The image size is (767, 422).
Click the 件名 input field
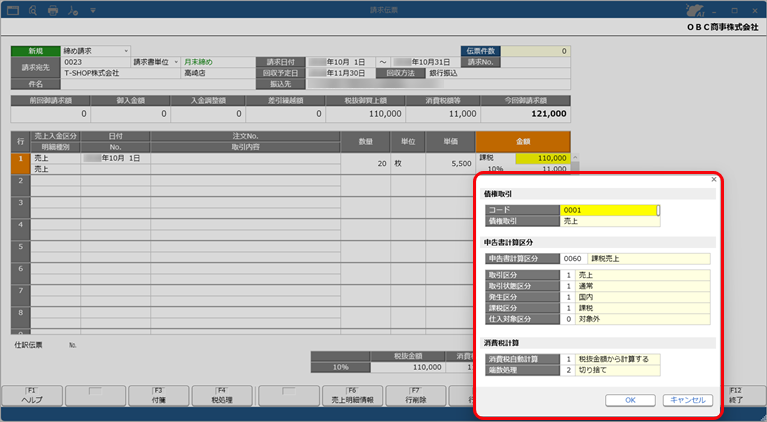pyautogui.click(x=158, y=84)
